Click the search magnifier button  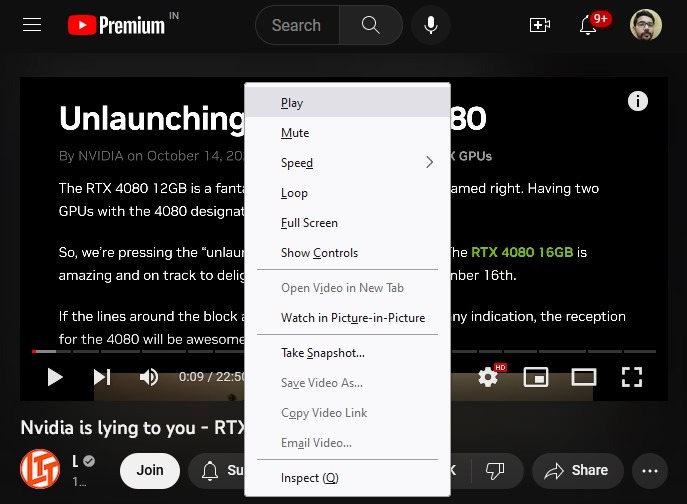pyautogui.click(x=371, y=25)
